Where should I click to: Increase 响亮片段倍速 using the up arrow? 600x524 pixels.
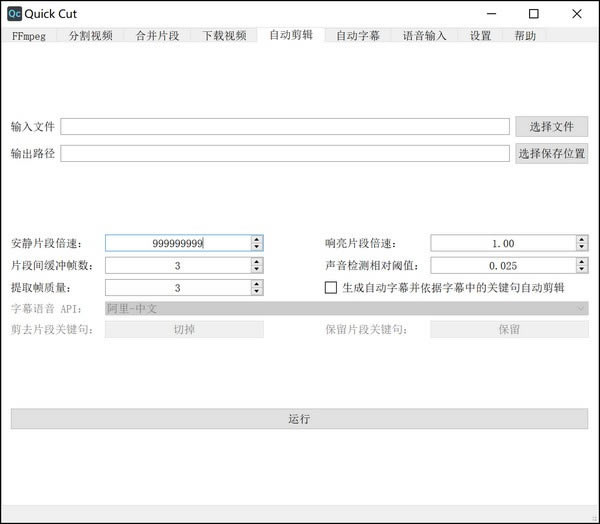[x=582, y=239]
